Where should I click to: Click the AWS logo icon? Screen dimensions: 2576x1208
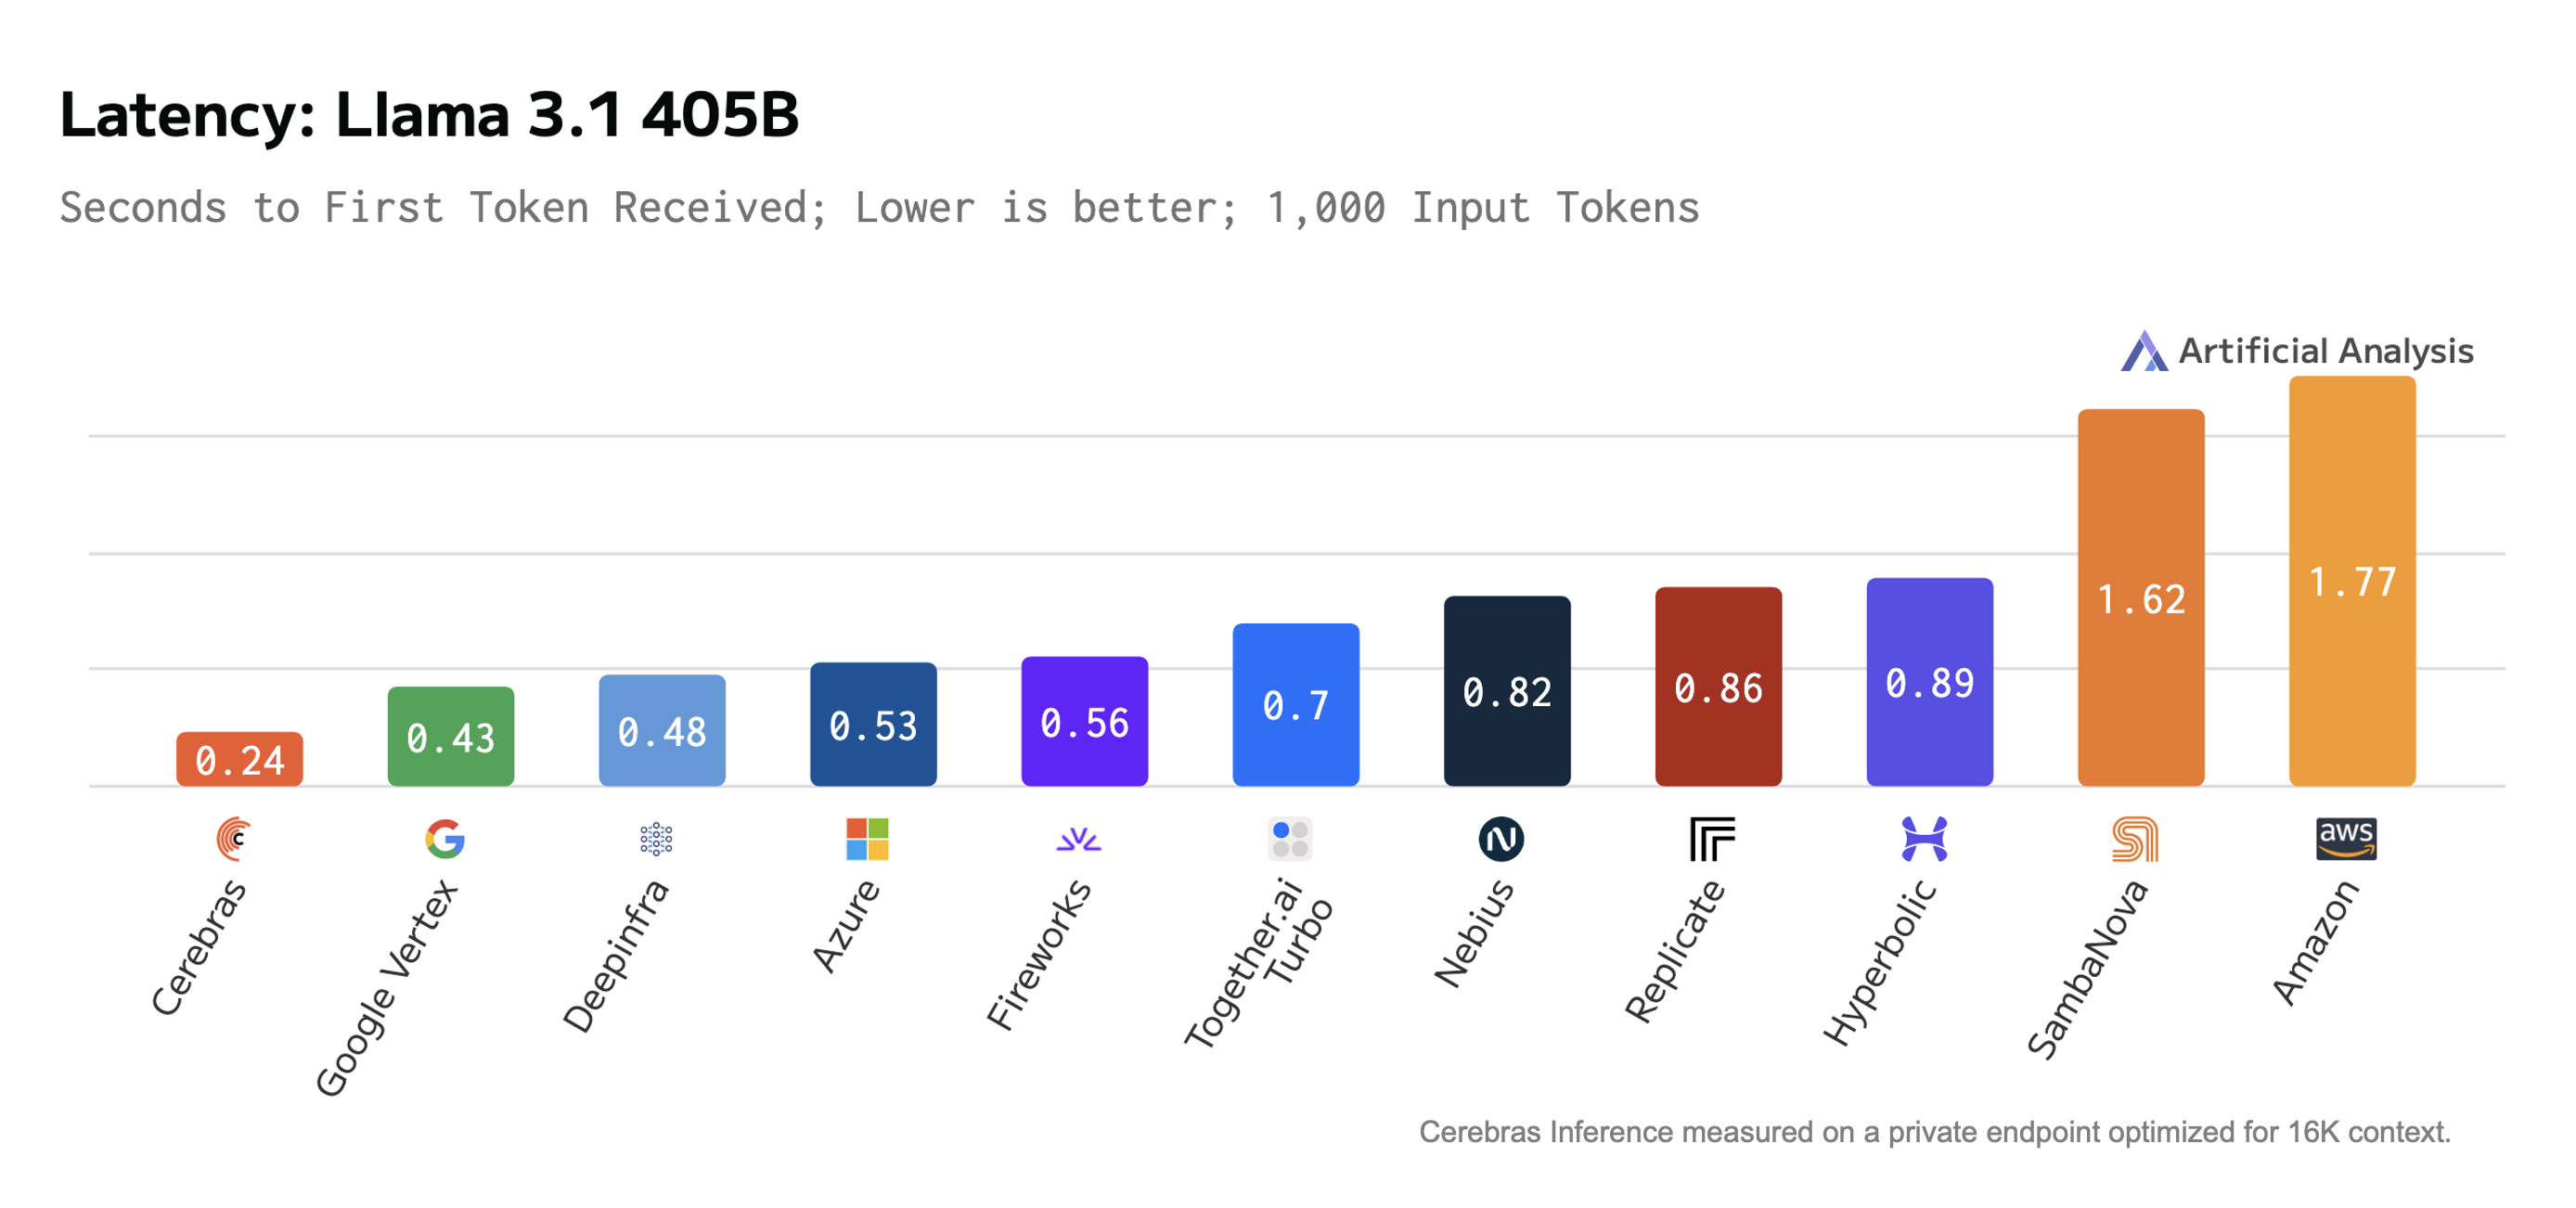tap(2346, 838)
